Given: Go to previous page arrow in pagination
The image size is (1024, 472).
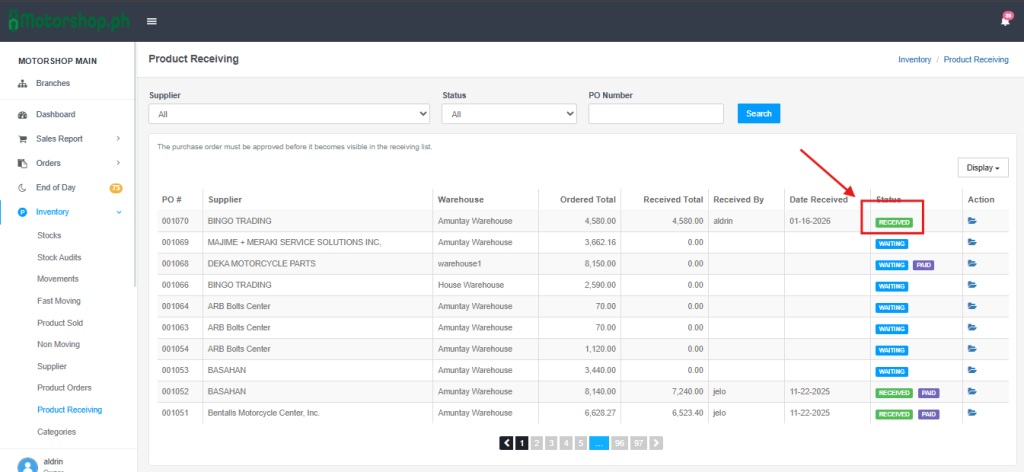Looking at the screenshot, I should [x=506, y=442].
